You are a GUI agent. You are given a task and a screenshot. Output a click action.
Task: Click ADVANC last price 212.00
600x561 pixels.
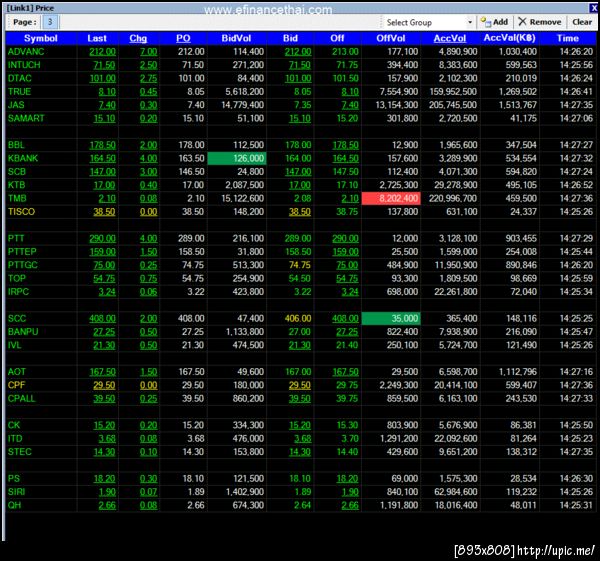[103, 52]
